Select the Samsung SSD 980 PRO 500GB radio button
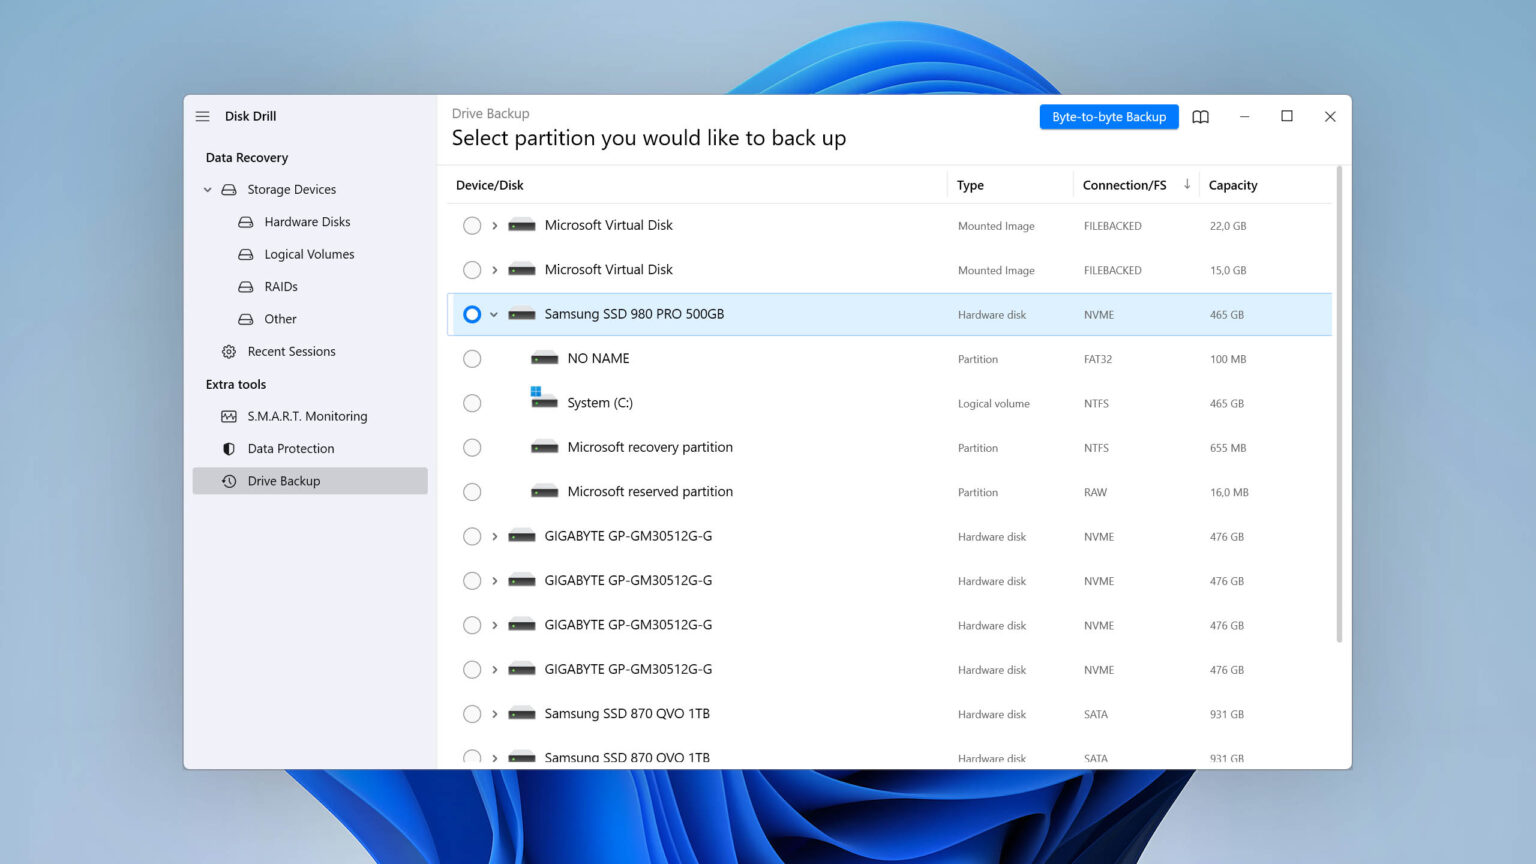The width and height of the screenshot is (1536, 864). [x=471, y=314]
